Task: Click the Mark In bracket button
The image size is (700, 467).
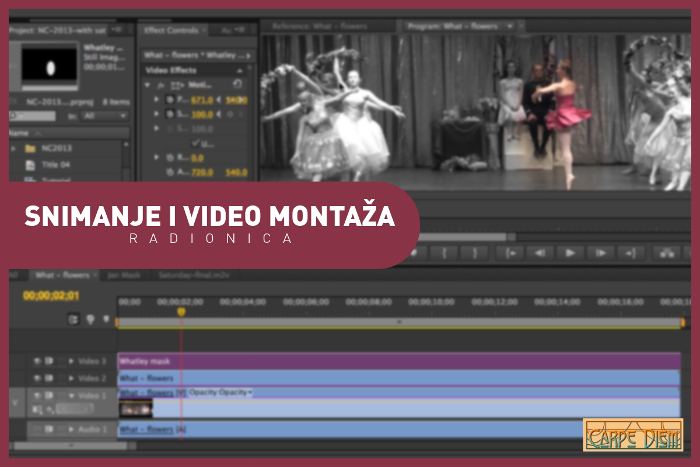Action: click(x=444, y=253)
